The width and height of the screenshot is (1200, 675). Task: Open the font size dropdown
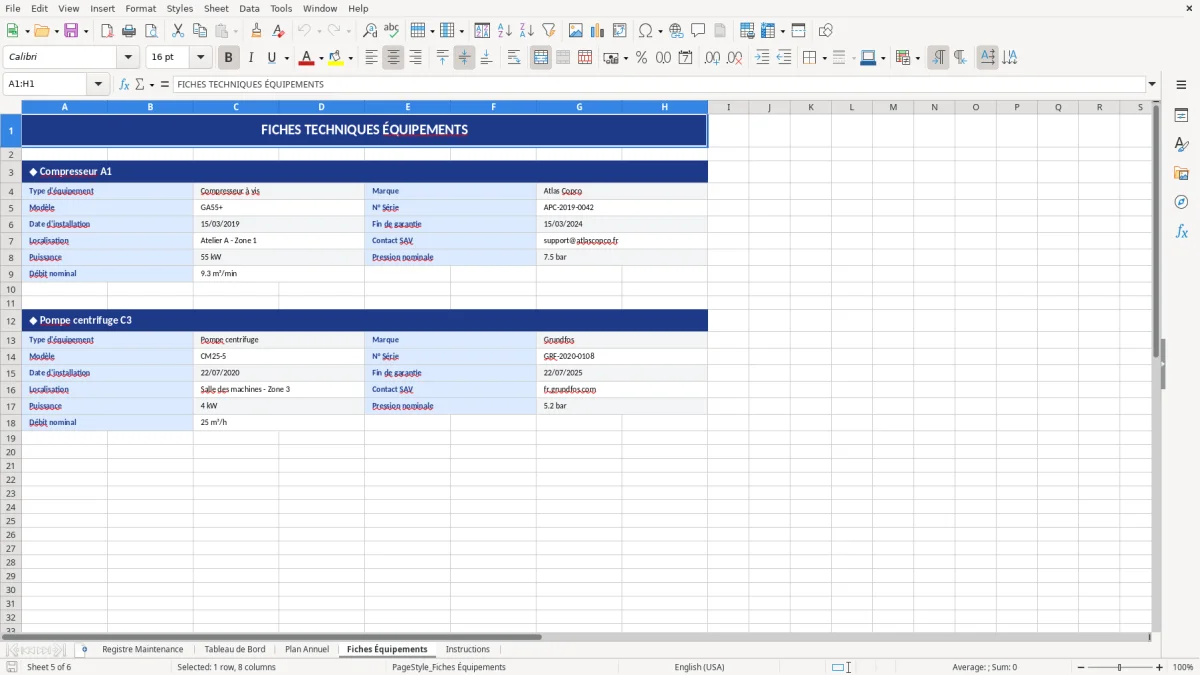pos(199,57)
